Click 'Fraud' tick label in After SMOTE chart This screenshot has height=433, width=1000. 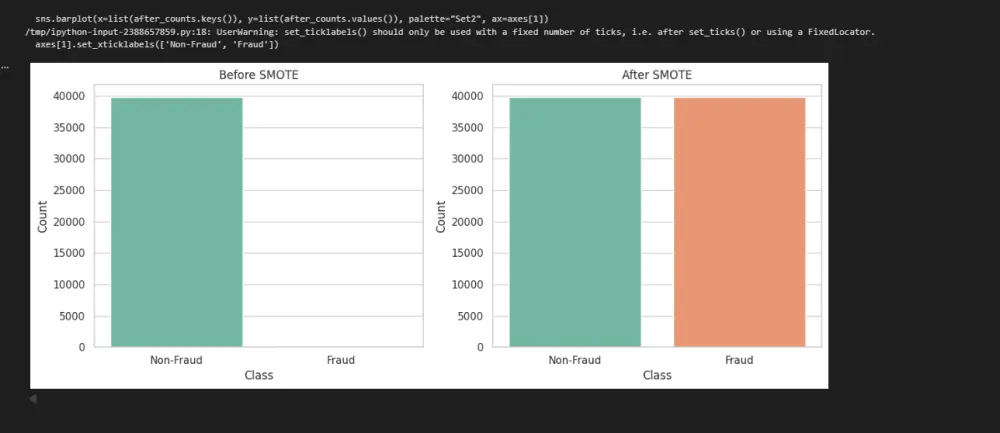point(739,360)
